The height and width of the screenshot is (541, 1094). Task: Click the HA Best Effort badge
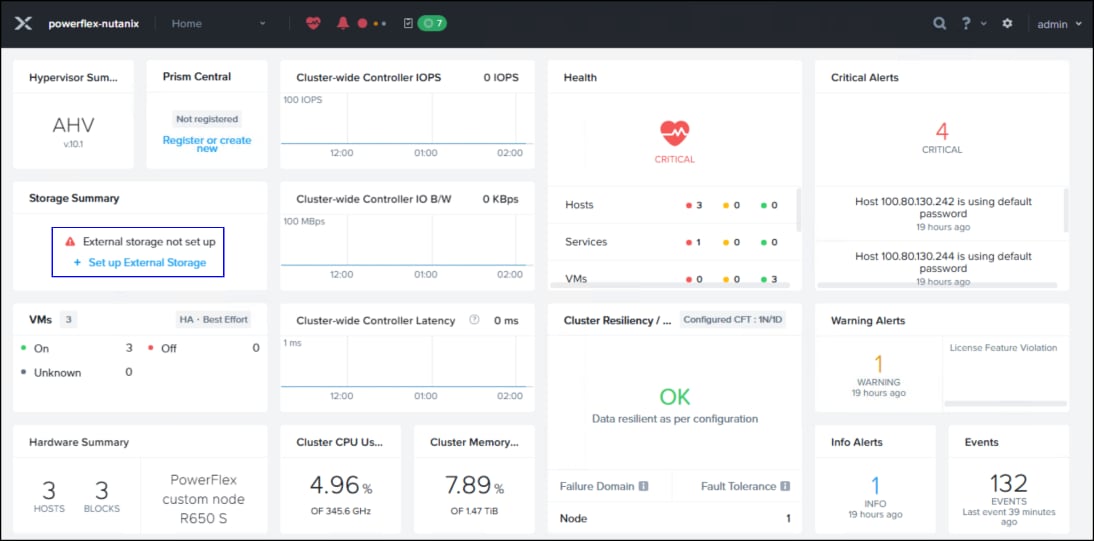click(213, 320)
